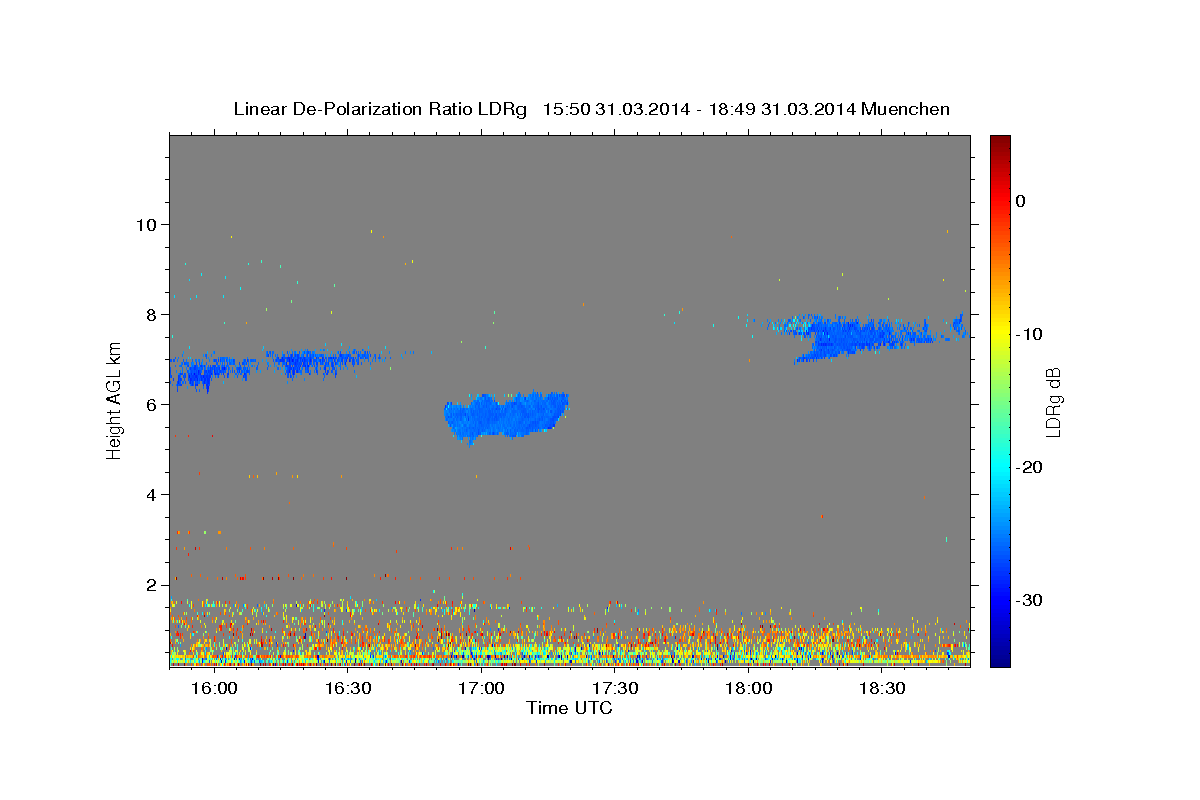Select the 18:30 time tick label
The image size is (1200, 800).
tap(881, 689)
